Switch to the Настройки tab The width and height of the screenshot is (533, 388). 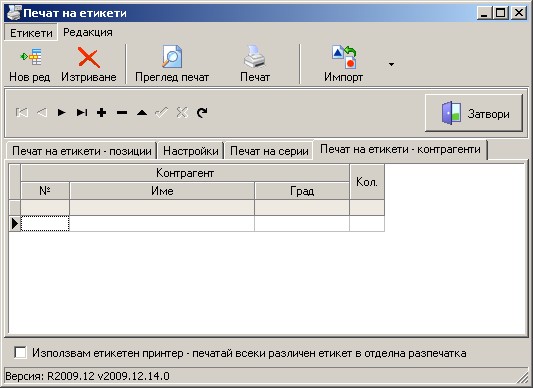191,151
